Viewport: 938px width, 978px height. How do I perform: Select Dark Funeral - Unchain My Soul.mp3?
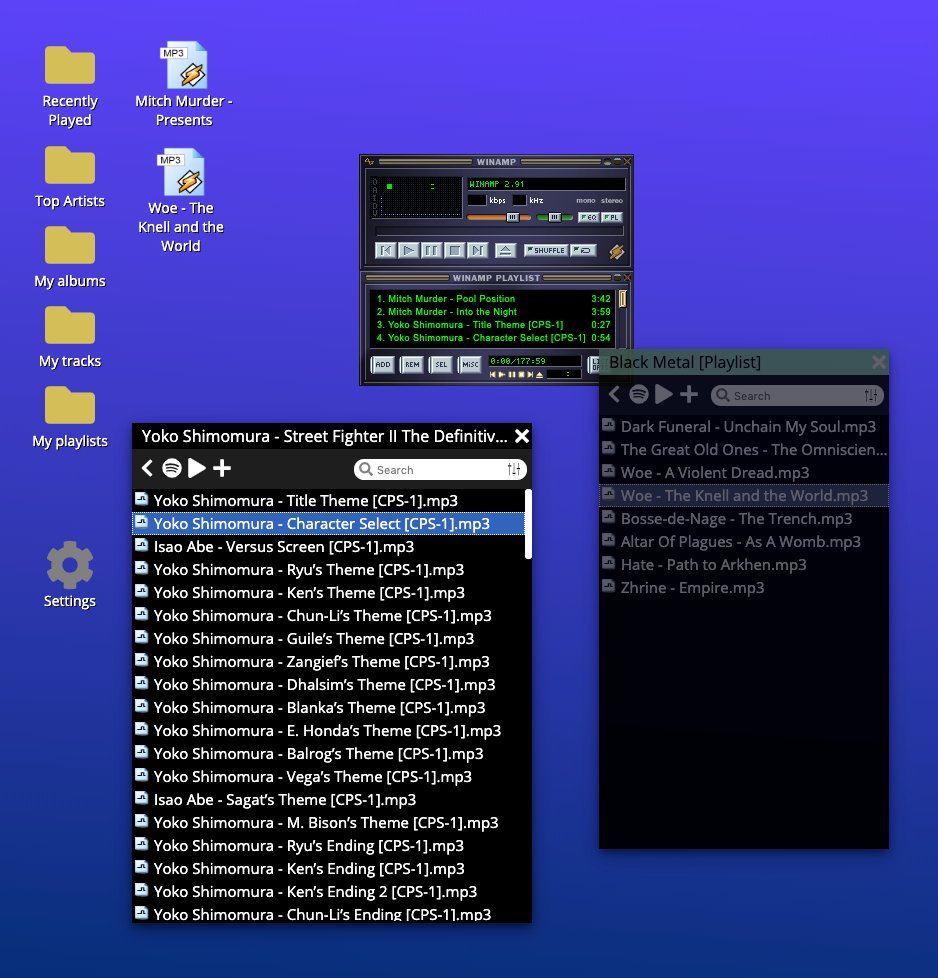(744, 427)
